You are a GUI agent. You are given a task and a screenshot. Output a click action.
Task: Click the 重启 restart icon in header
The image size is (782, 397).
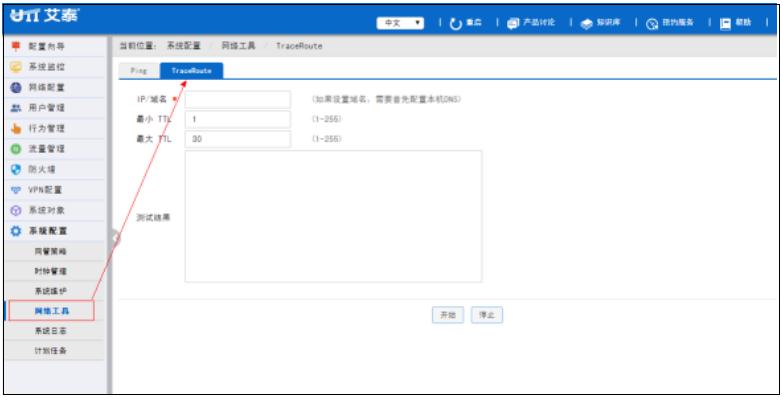tap(456, 23)
